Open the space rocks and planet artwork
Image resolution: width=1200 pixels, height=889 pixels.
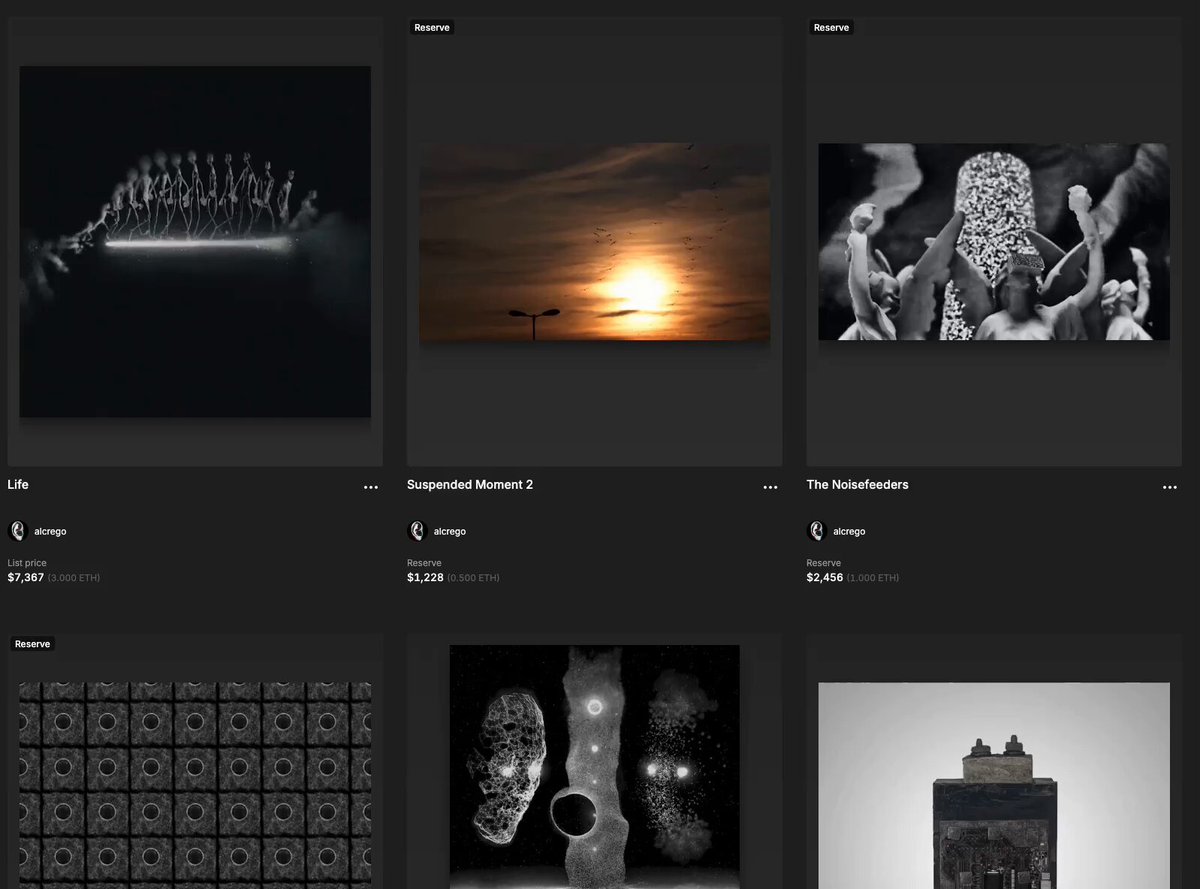595,766
